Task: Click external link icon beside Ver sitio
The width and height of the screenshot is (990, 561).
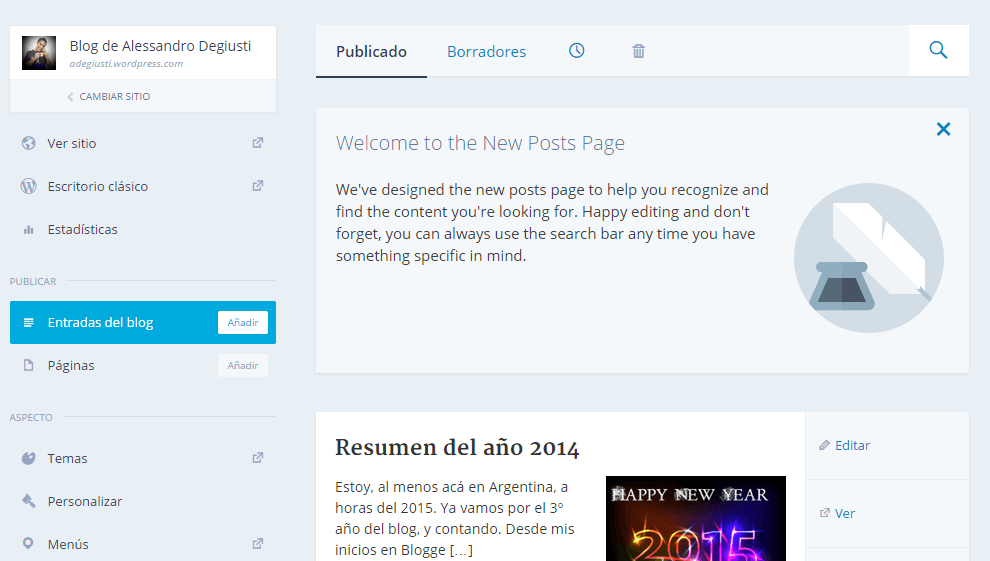Action: pyautogui.click(x=258, y=143)
